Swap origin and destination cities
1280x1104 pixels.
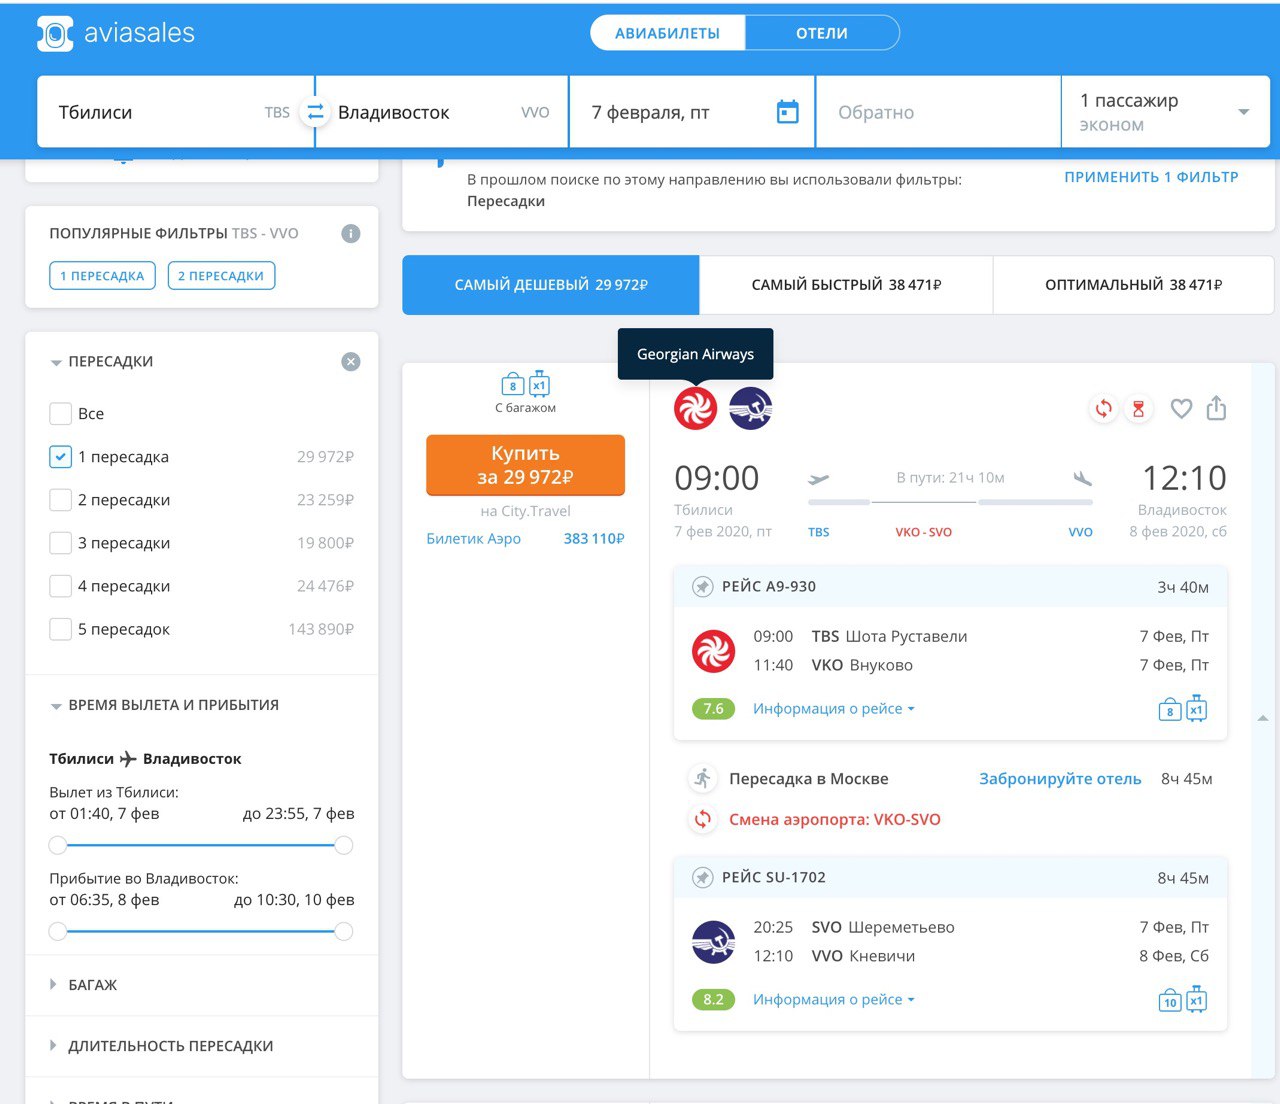point(315,112)
